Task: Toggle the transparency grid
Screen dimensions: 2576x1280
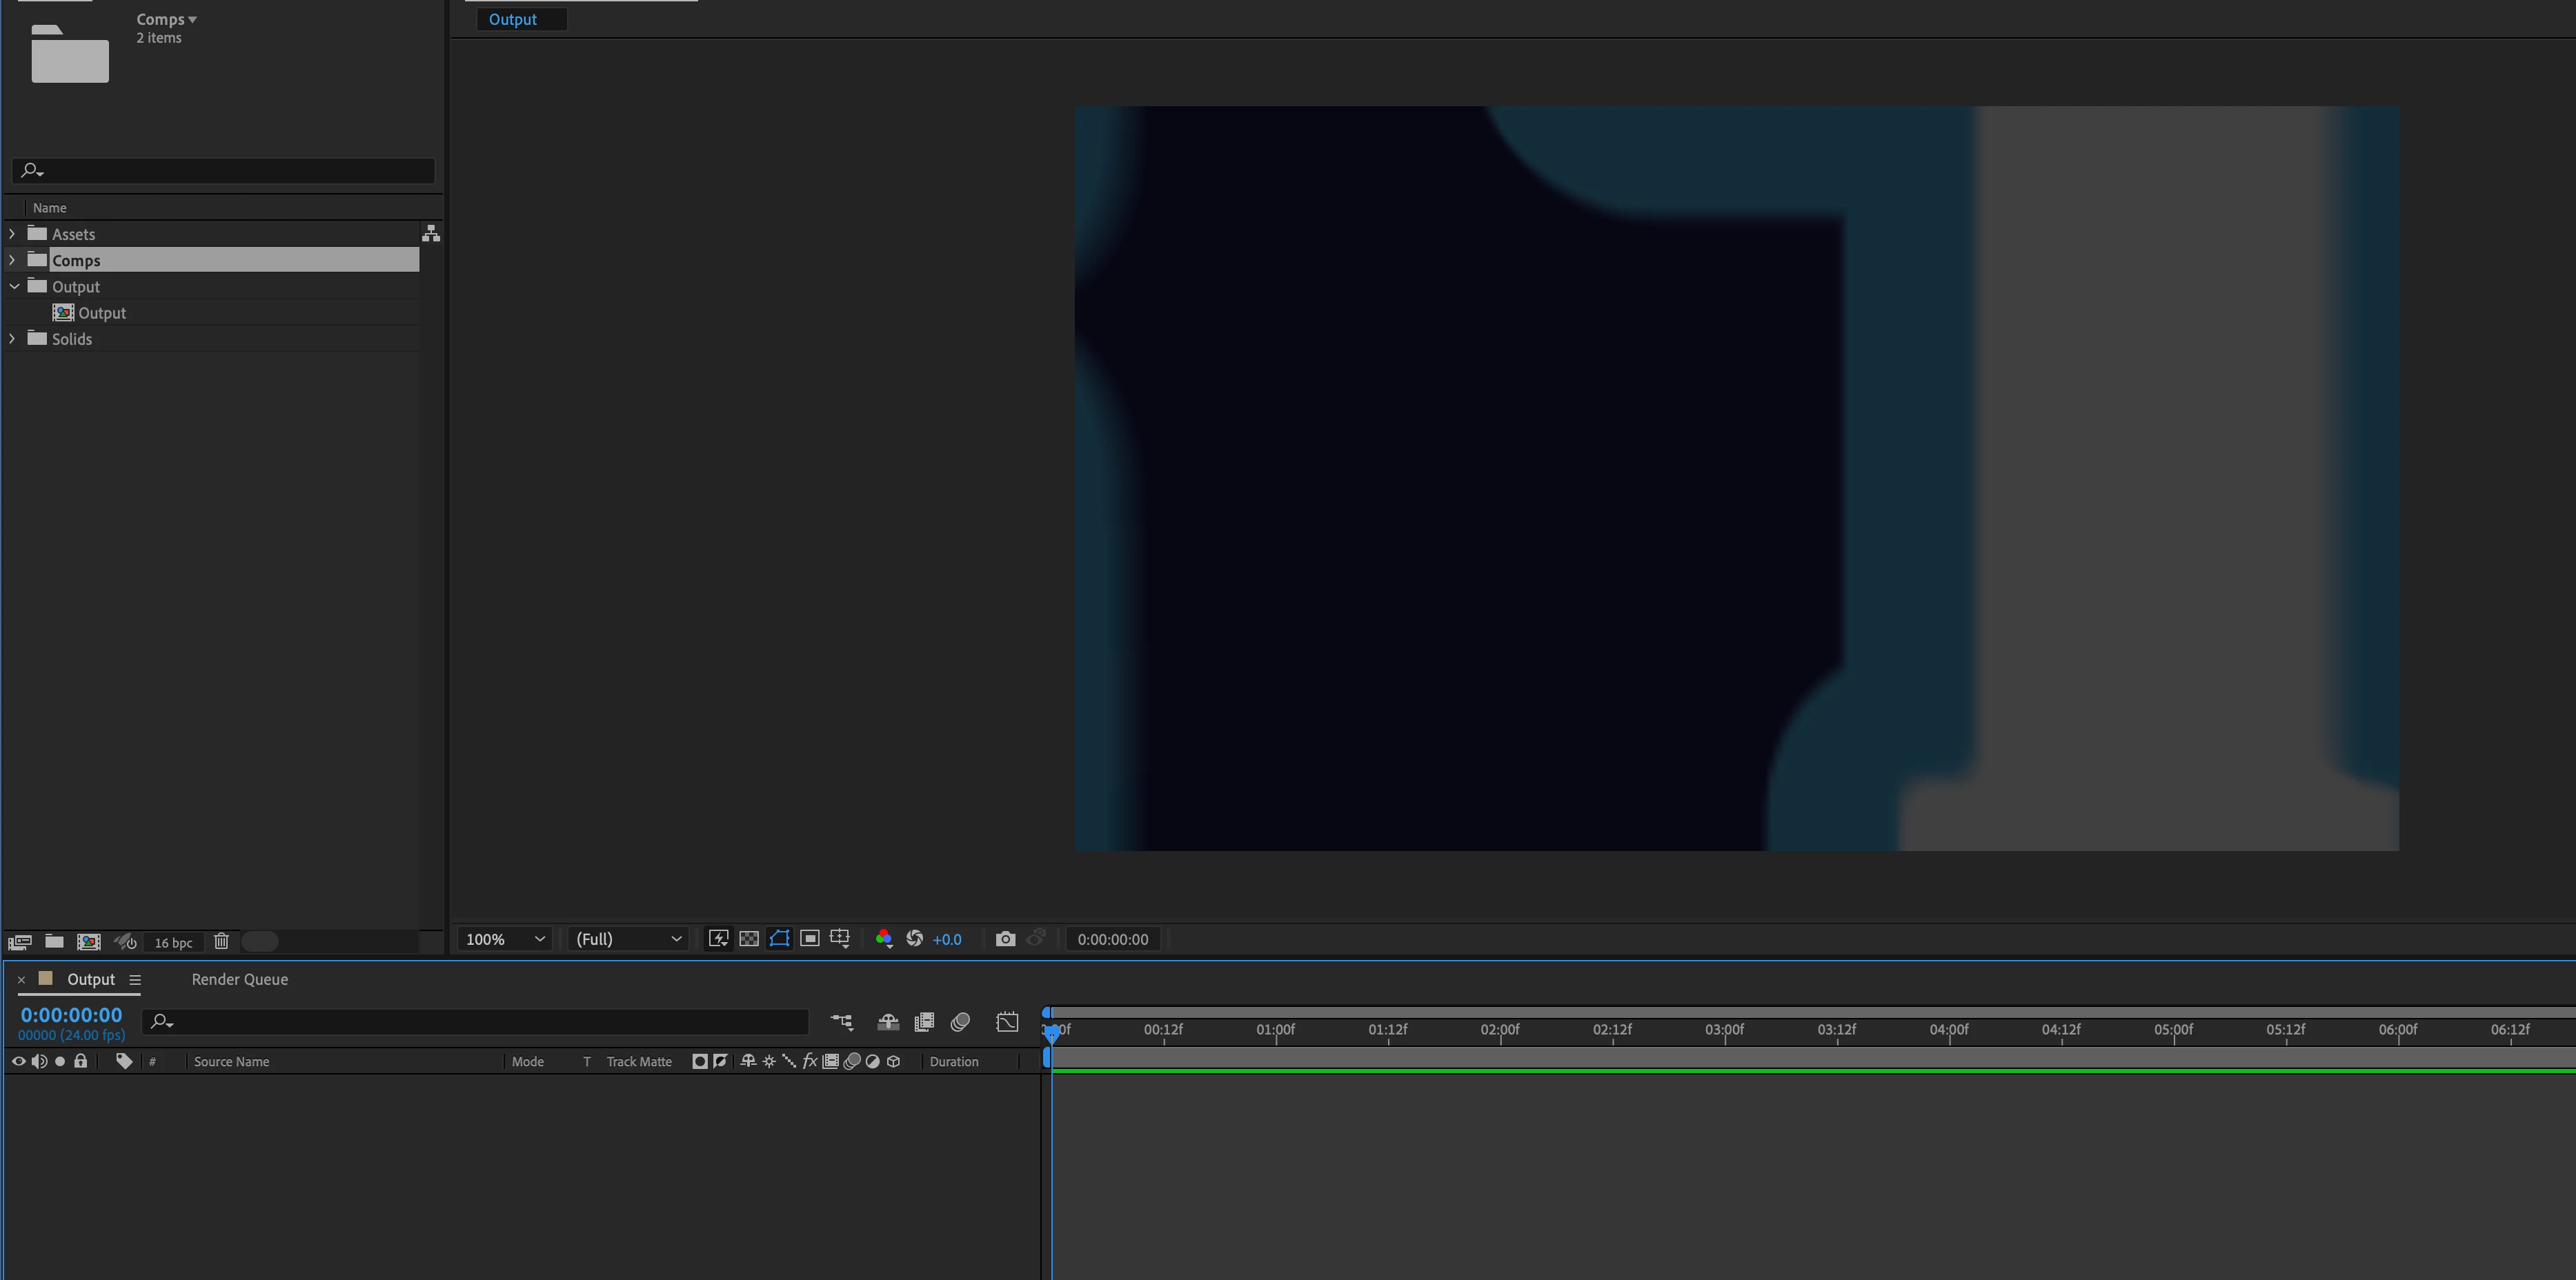Action: [749, 939]
